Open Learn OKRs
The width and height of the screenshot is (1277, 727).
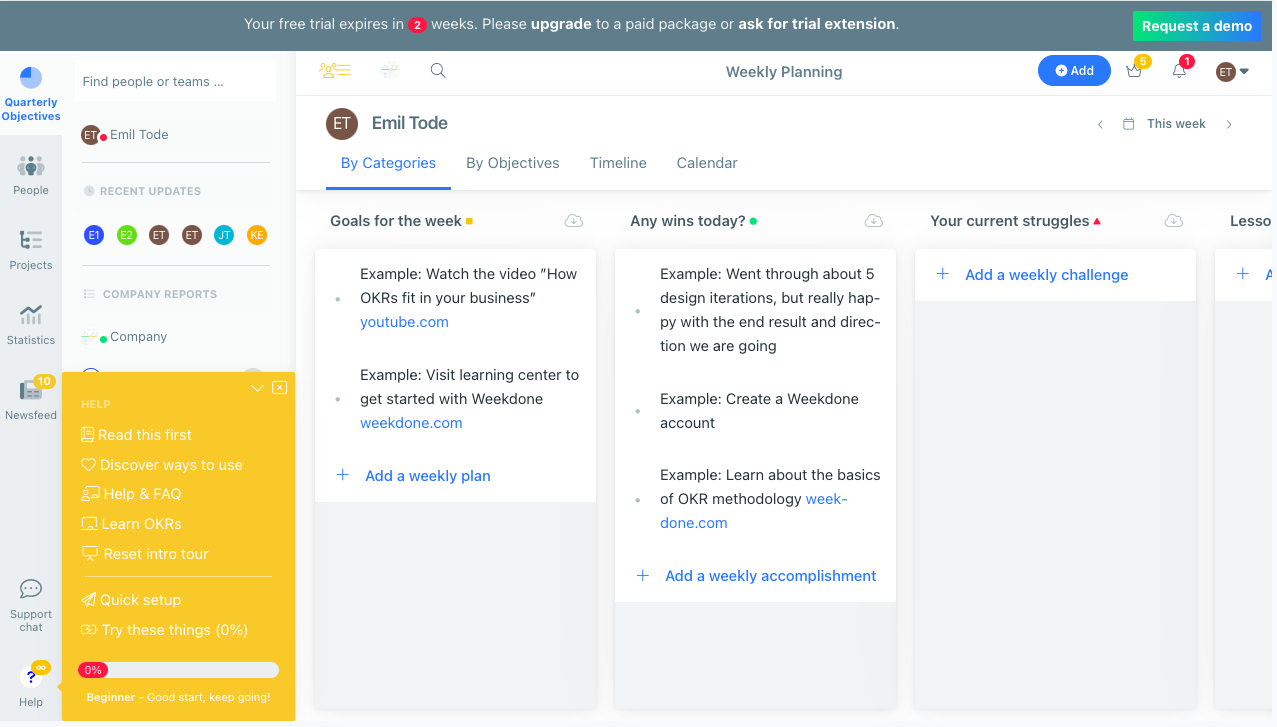(131, 524)
